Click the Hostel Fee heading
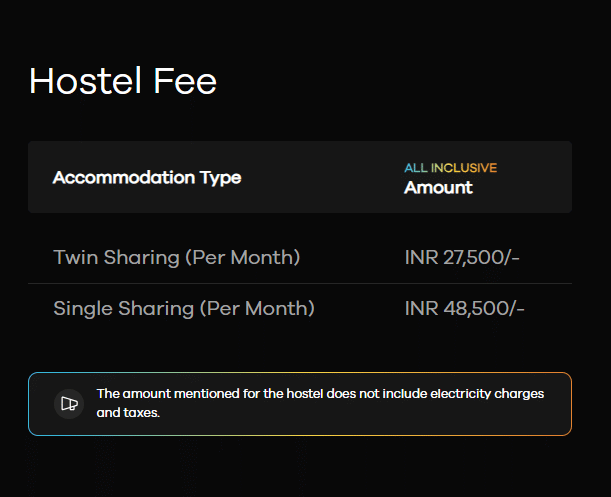The height and width of the screenshot is (497, 611). (122, 81)
